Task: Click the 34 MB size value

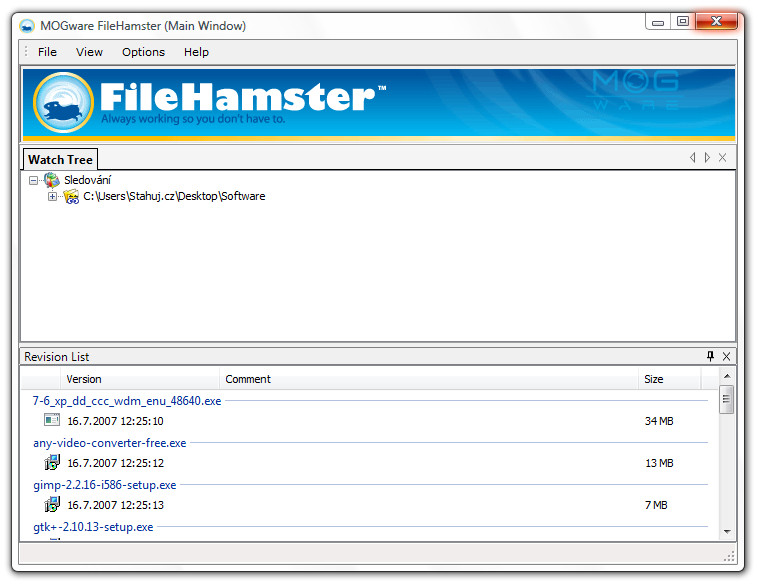Action: [659, 421]
